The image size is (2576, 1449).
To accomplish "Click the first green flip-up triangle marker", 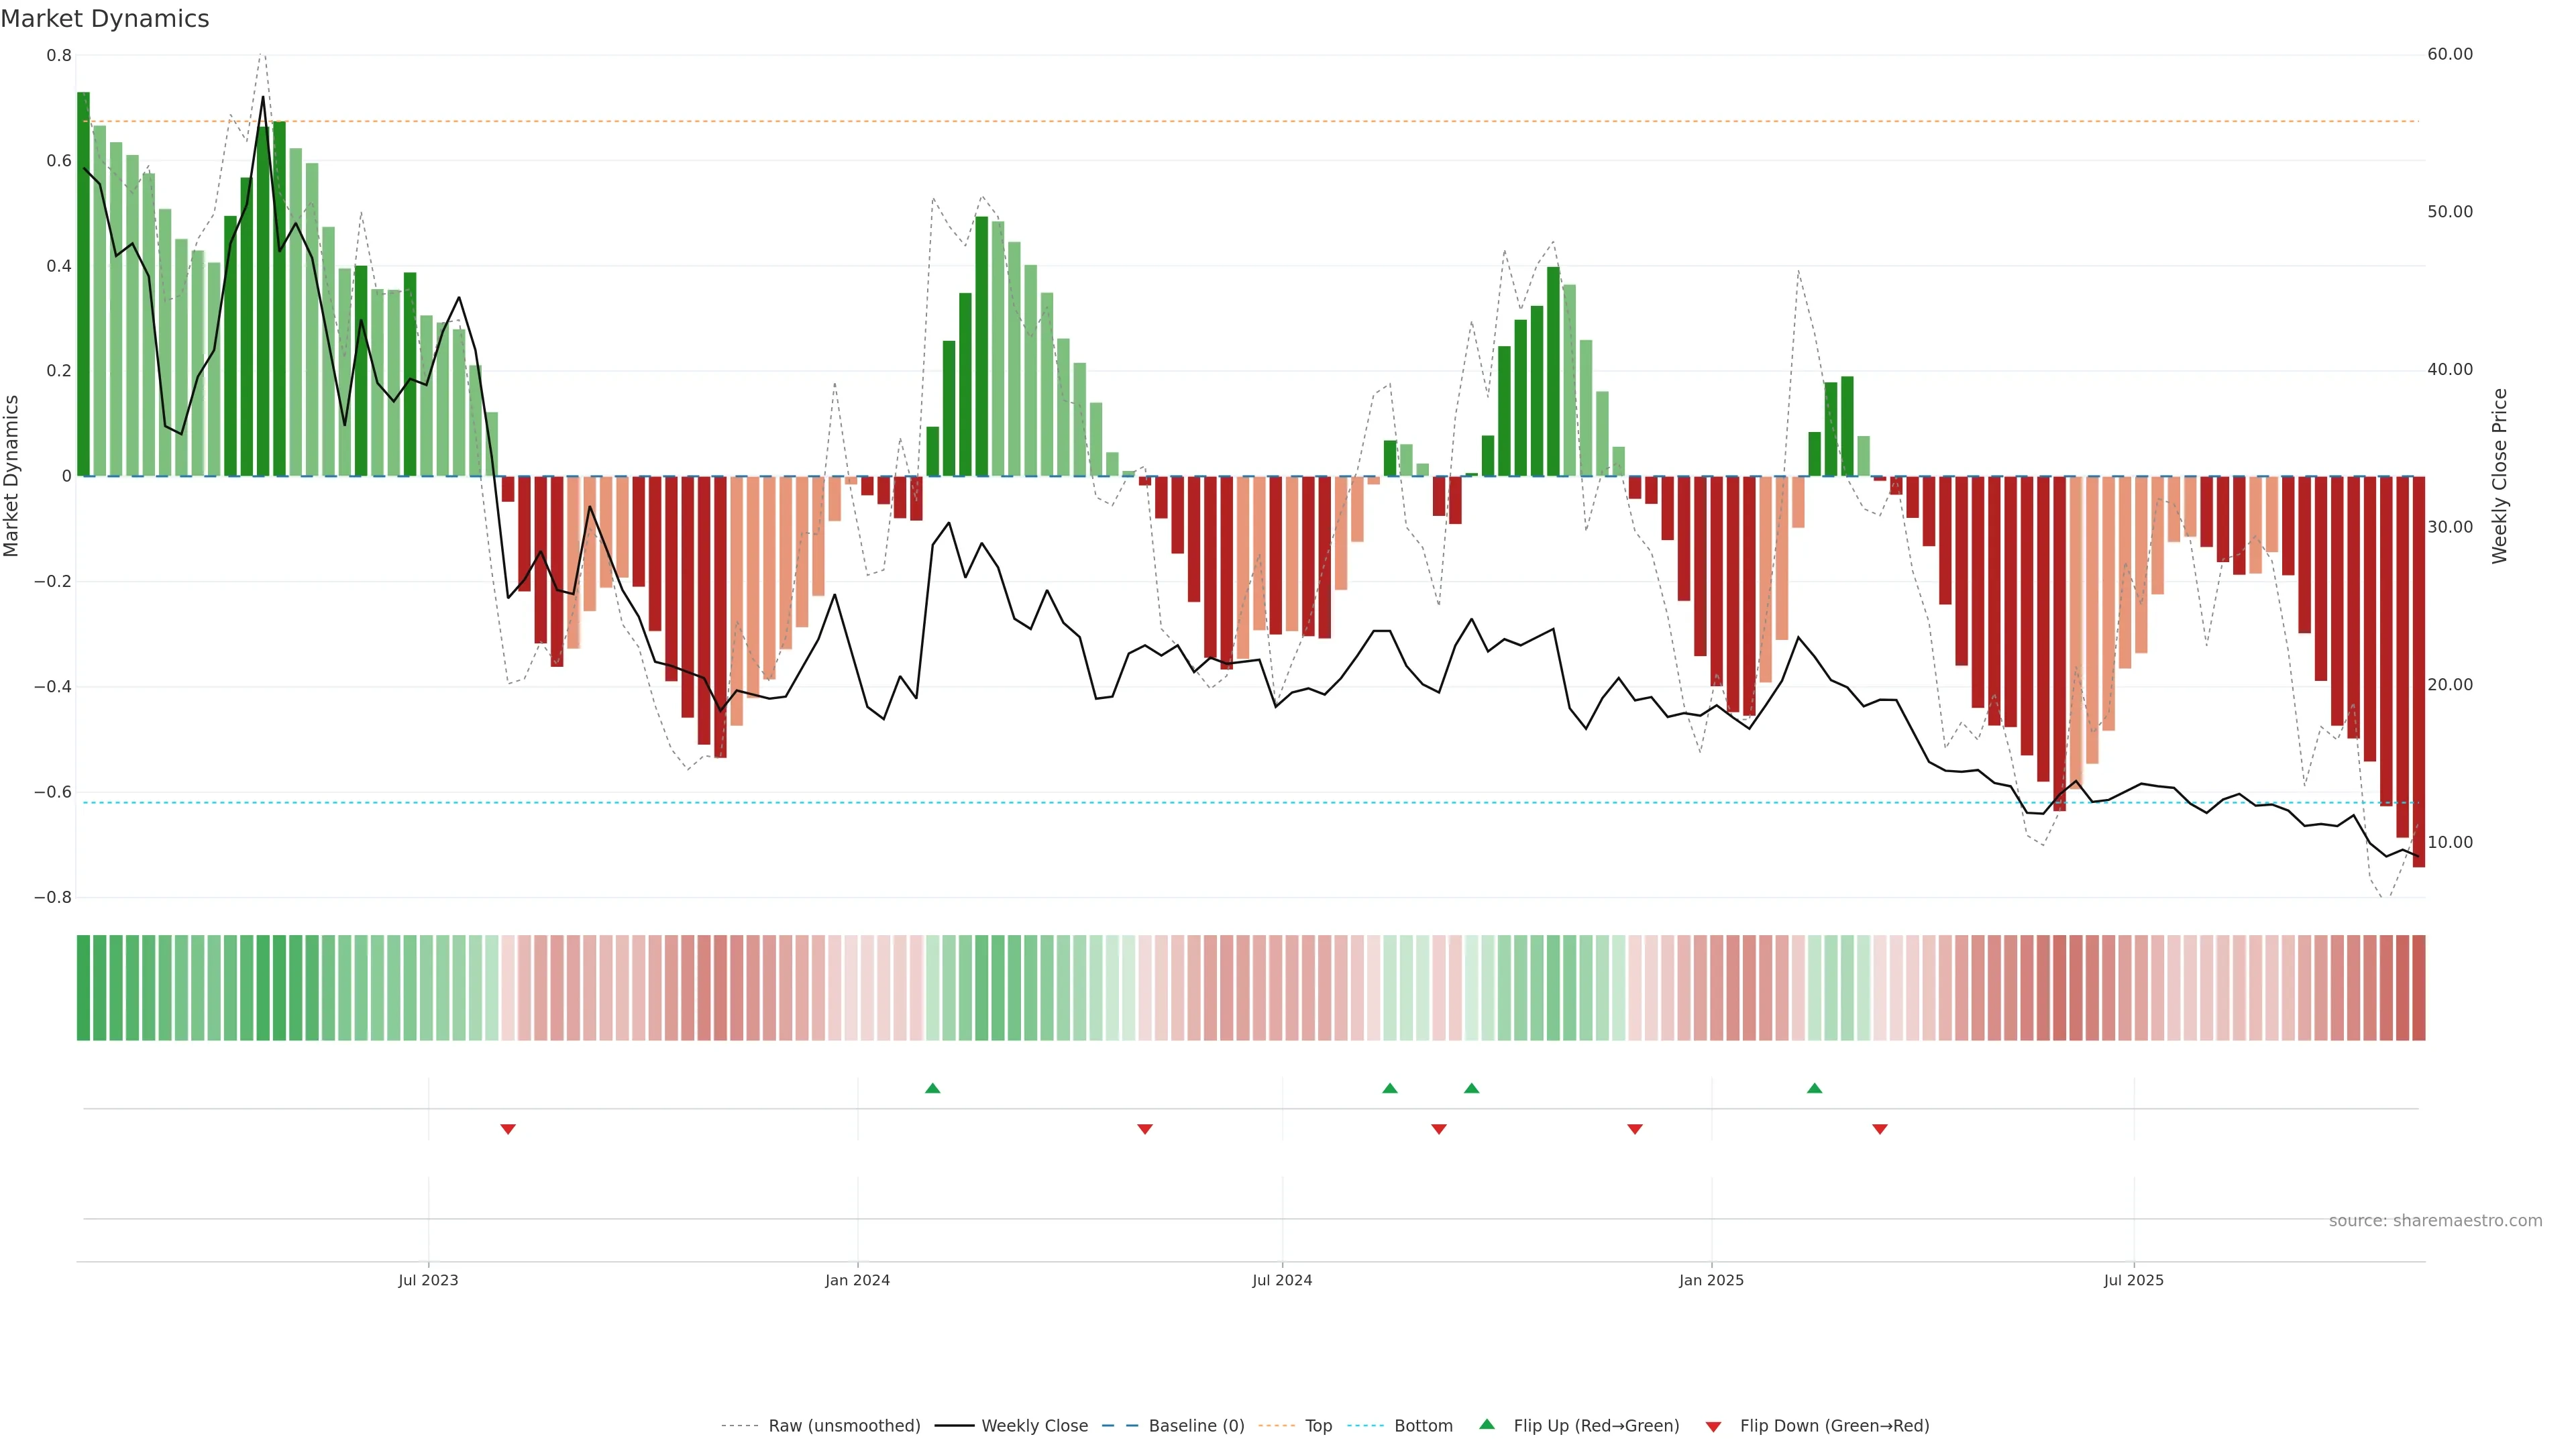I will point(932,1088).
